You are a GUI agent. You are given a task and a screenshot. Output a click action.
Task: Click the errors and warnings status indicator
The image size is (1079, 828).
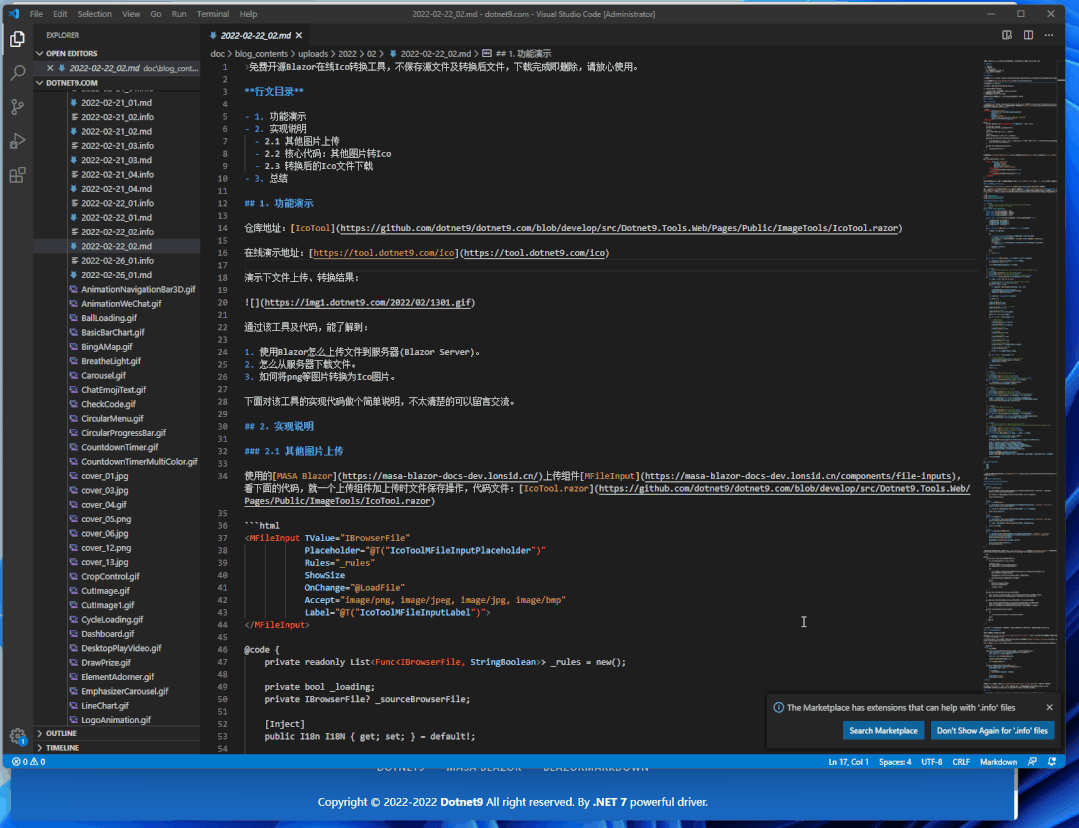28,762
